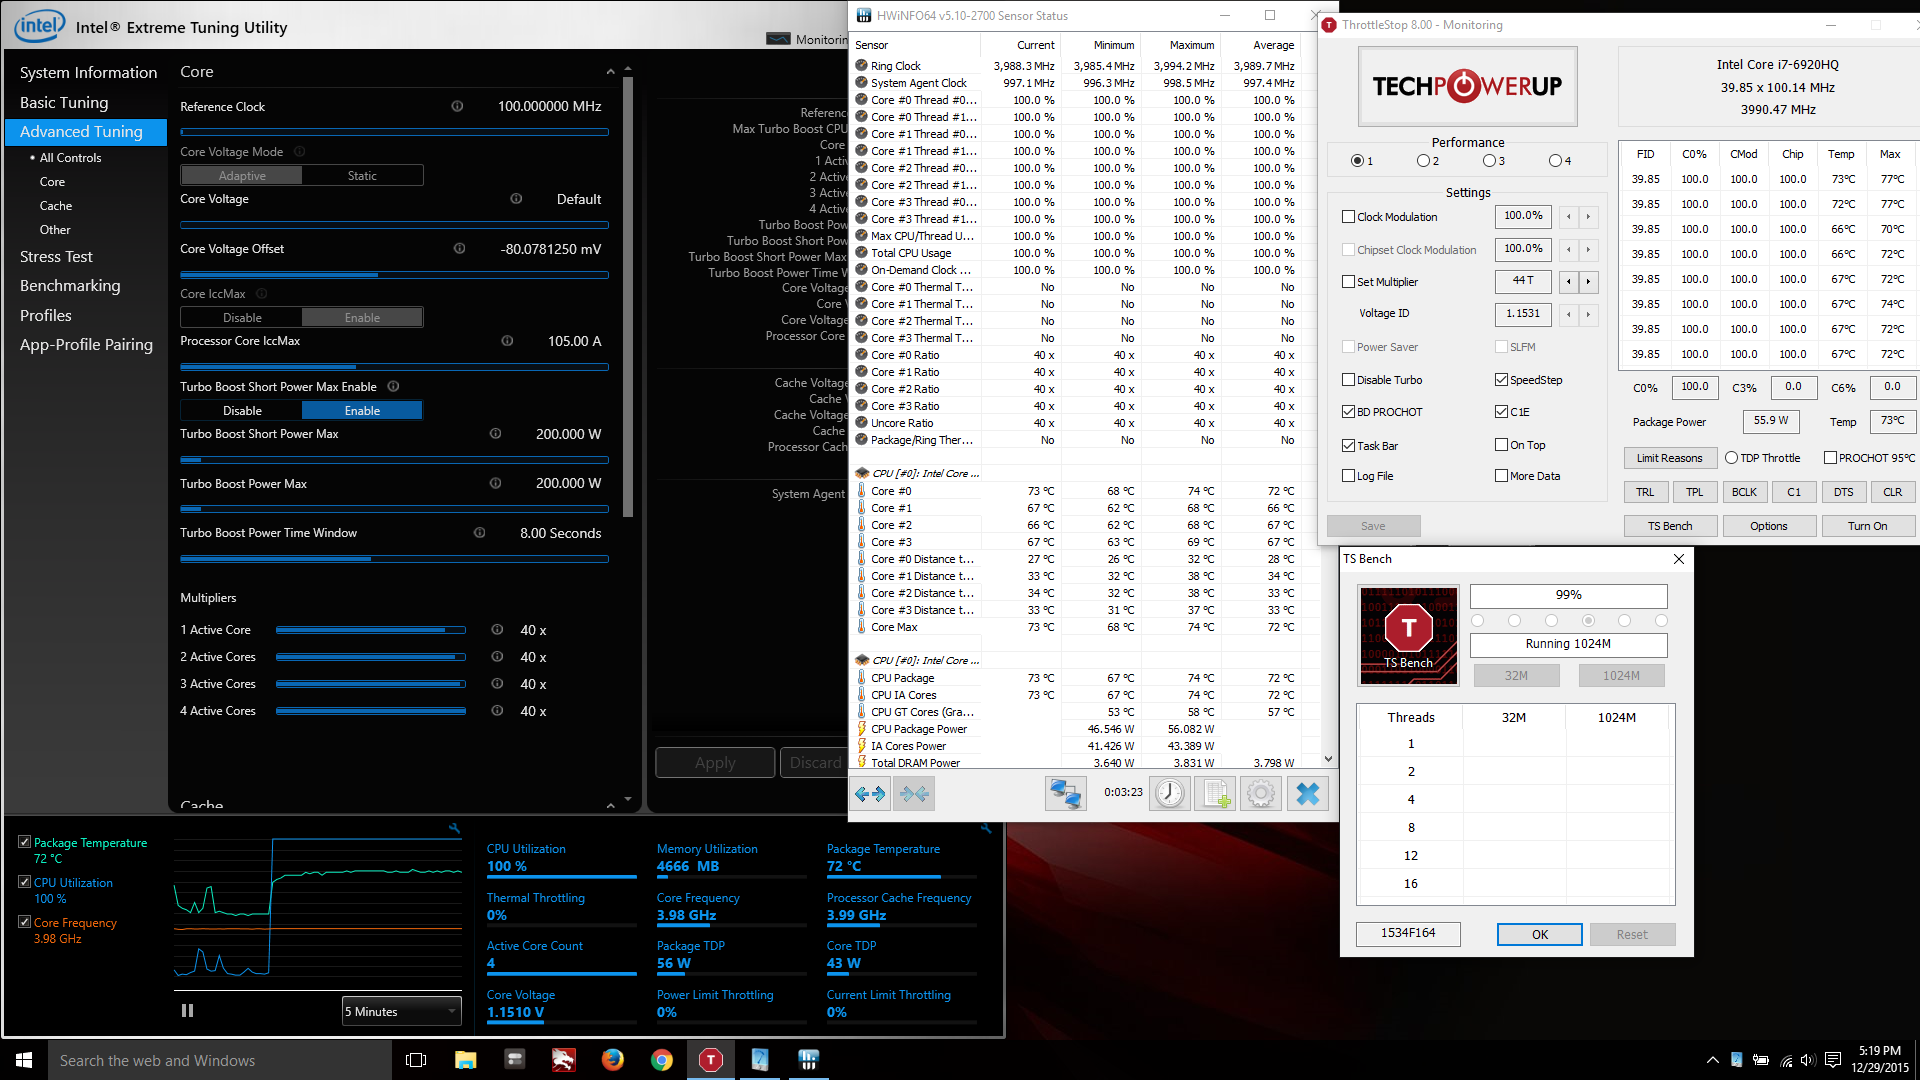Click Search the web and Windows box

[x=220, y=1060]
